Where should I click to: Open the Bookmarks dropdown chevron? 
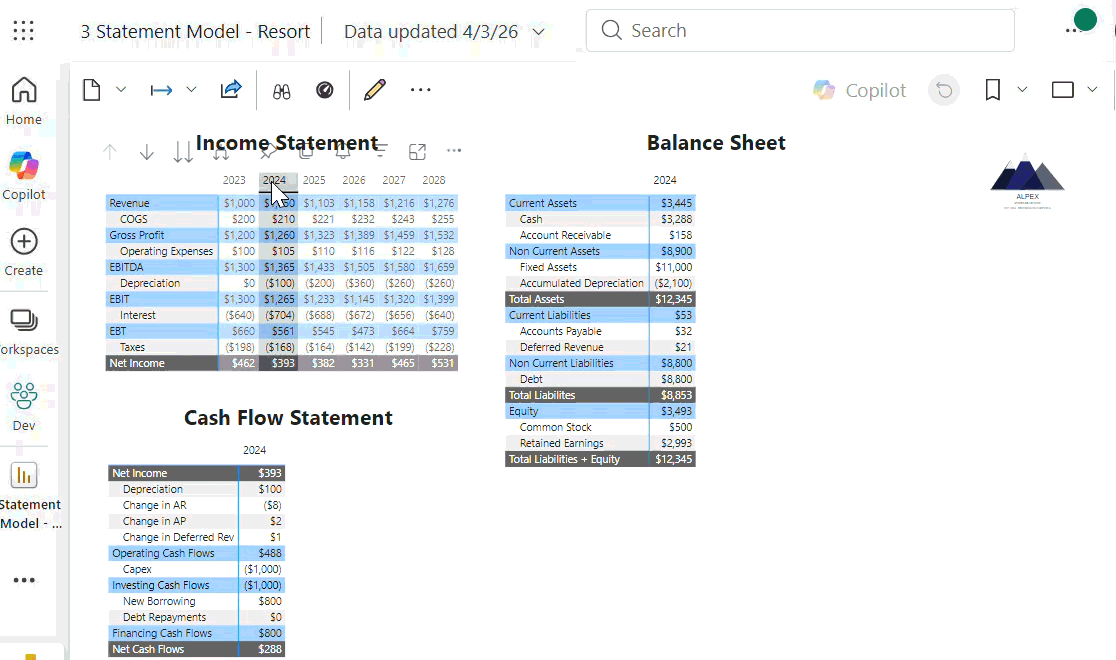click(x=1022, y=90)
